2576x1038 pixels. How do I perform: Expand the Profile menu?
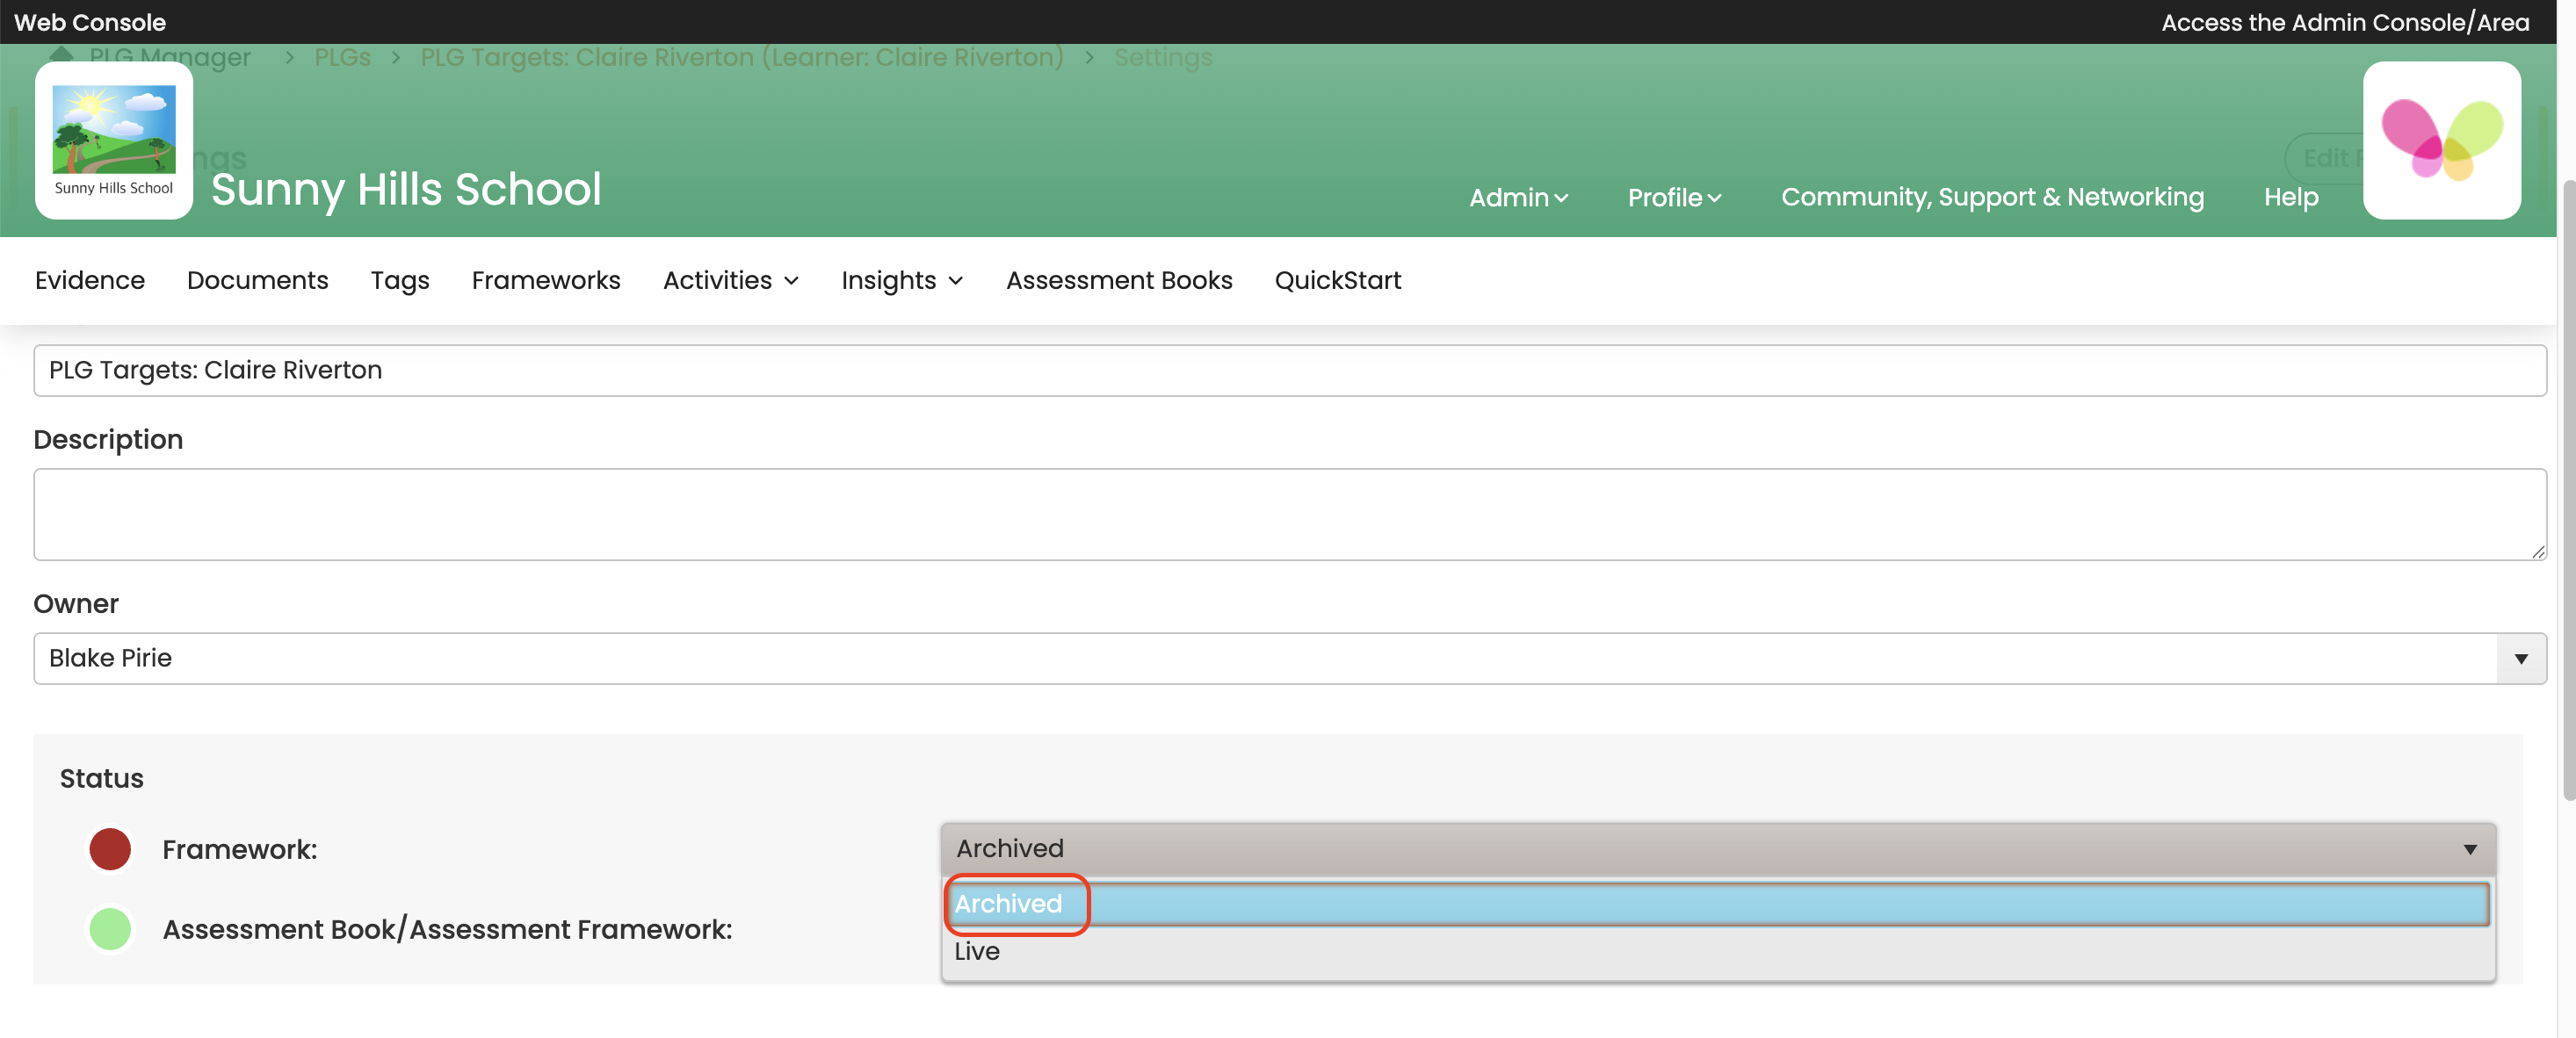coord(1673,197)
